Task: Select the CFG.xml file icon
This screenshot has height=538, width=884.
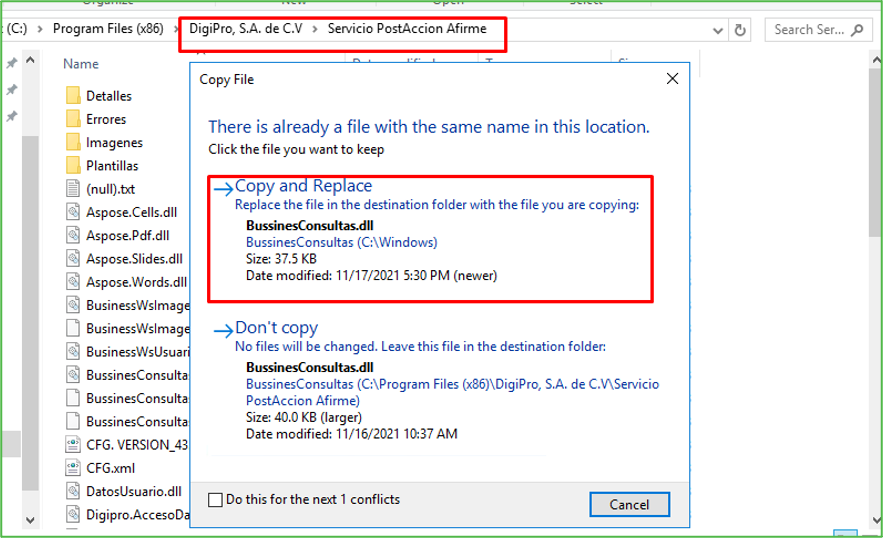Action: pos(72,467)
